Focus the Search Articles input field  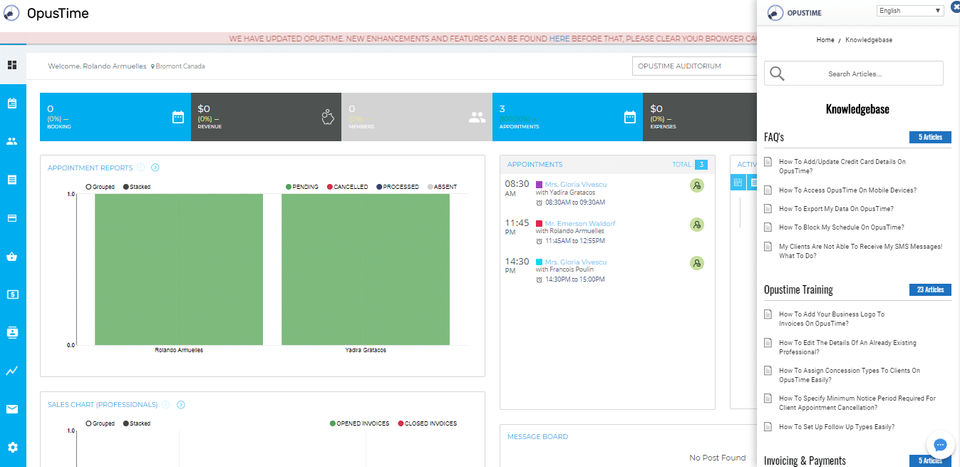[x=853, y=73]
